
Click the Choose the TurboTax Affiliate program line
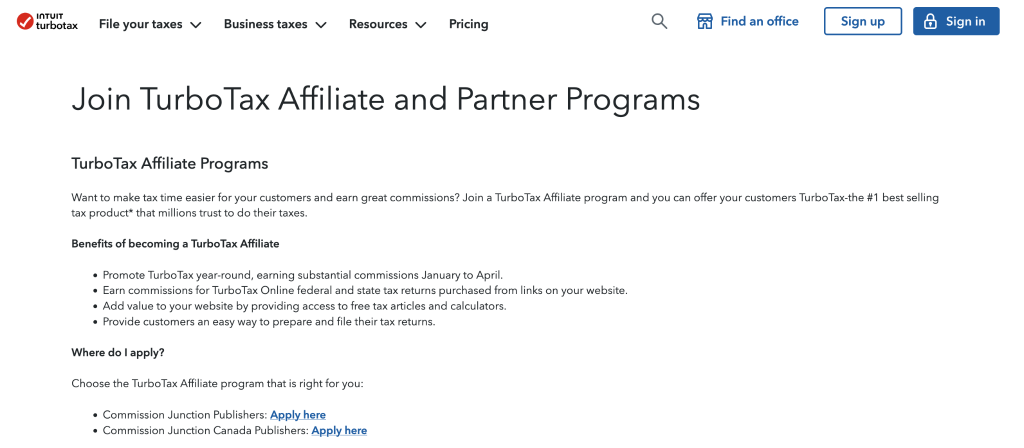coord(217,383)
